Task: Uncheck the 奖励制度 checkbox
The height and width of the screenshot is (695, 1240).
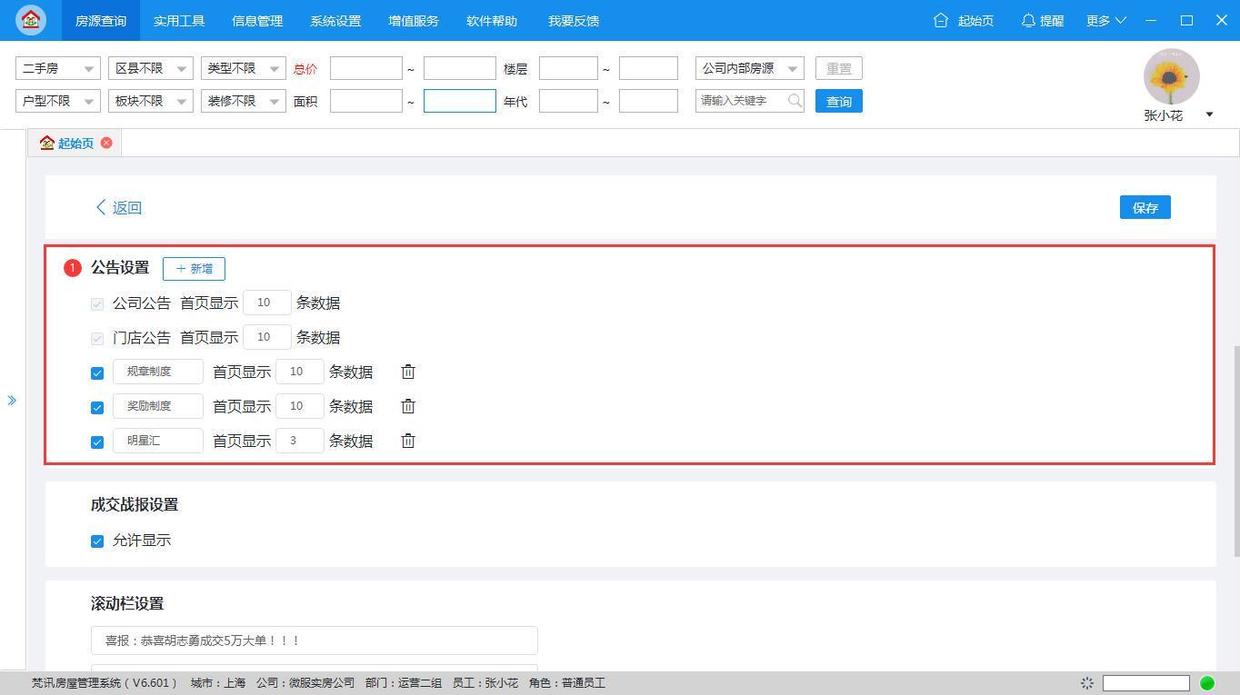Action: coord(97,406)
